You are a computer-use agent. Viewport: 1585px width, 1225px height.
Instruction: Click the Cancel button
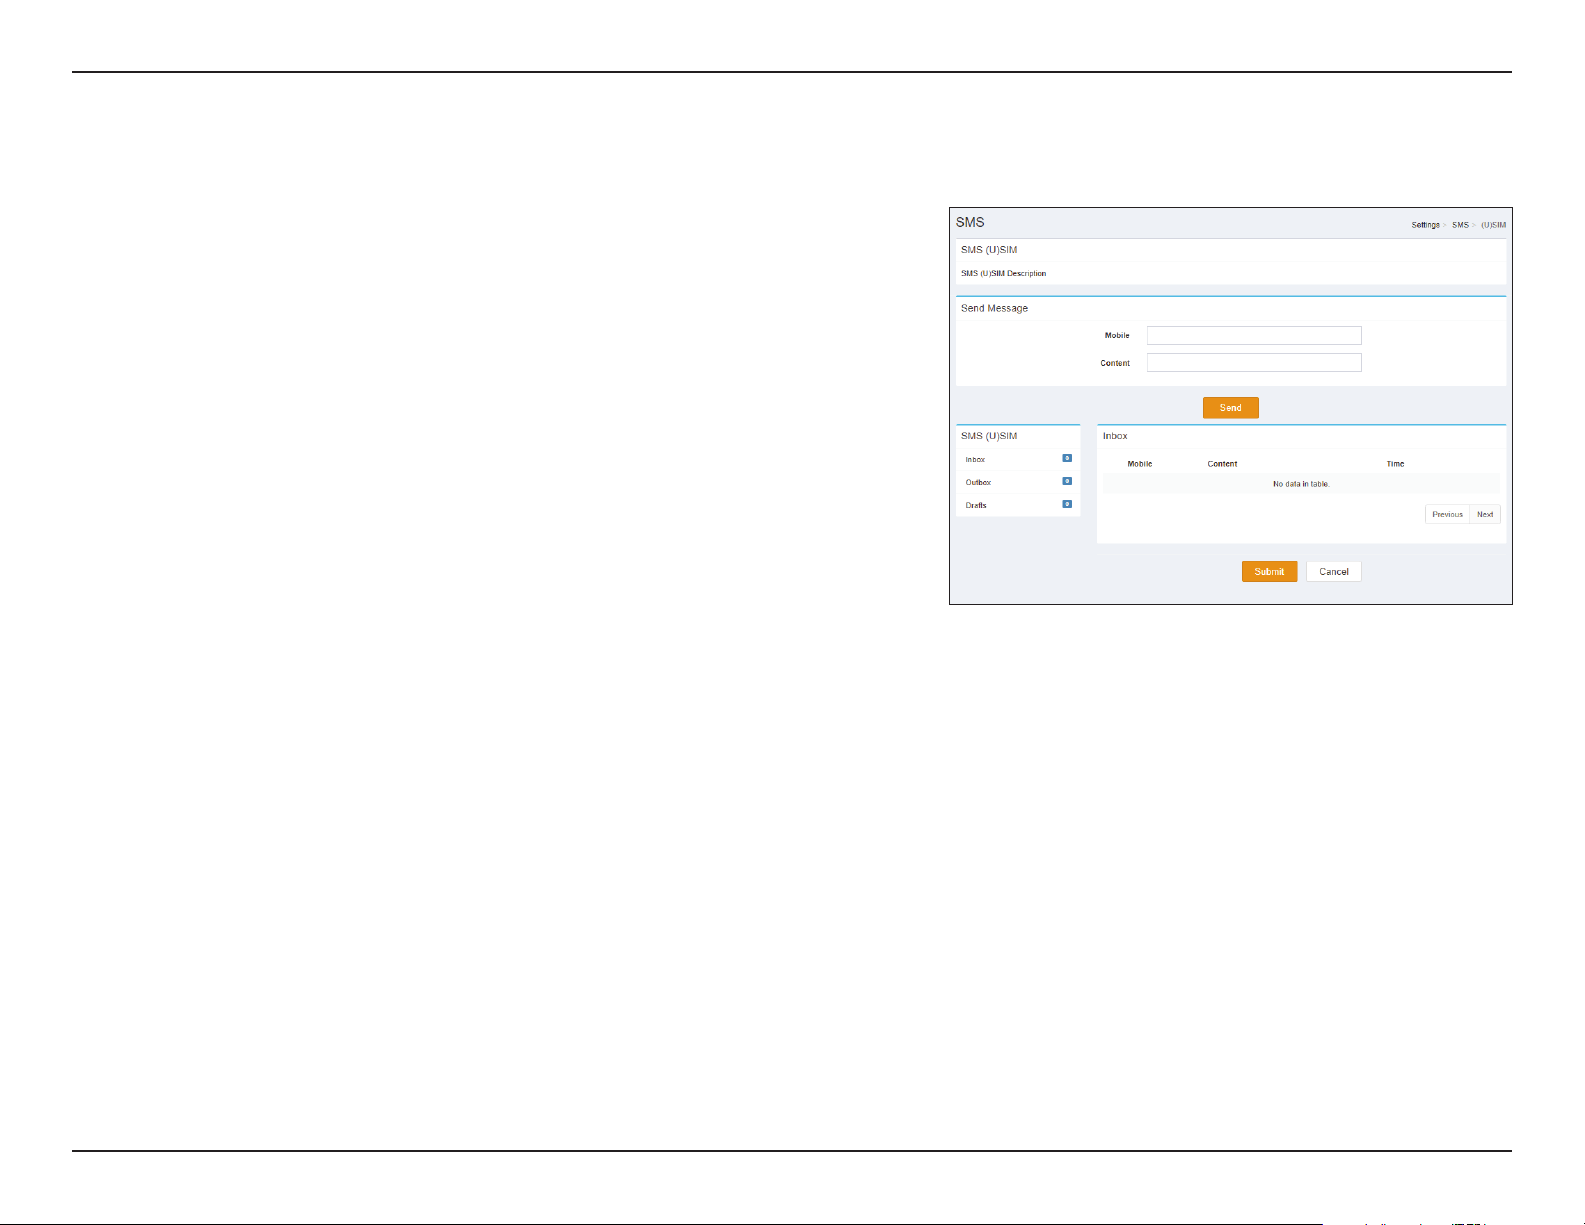click(x=1334, y=571)
